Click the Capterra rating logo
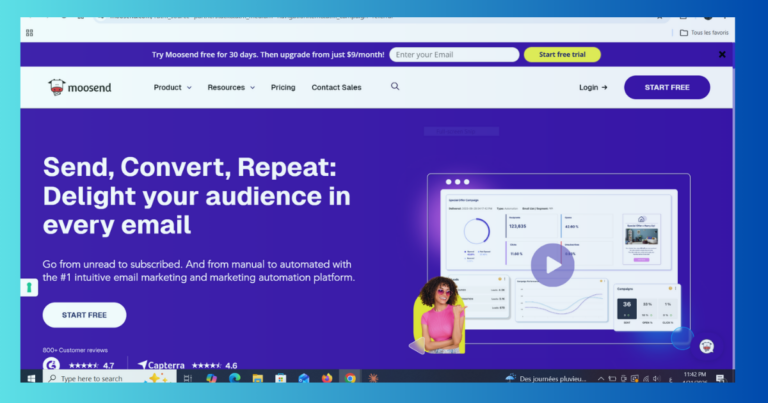The height and width of the screenshot is (403, 768). pyautogui.click(x=161, y=365)
